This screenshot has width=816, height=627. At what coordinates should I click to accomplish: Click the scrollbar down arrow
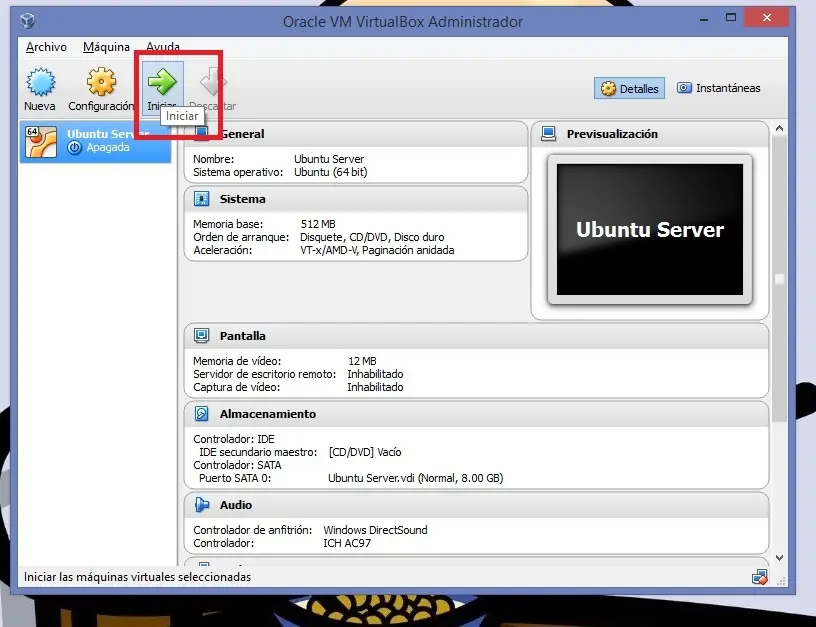779,558
